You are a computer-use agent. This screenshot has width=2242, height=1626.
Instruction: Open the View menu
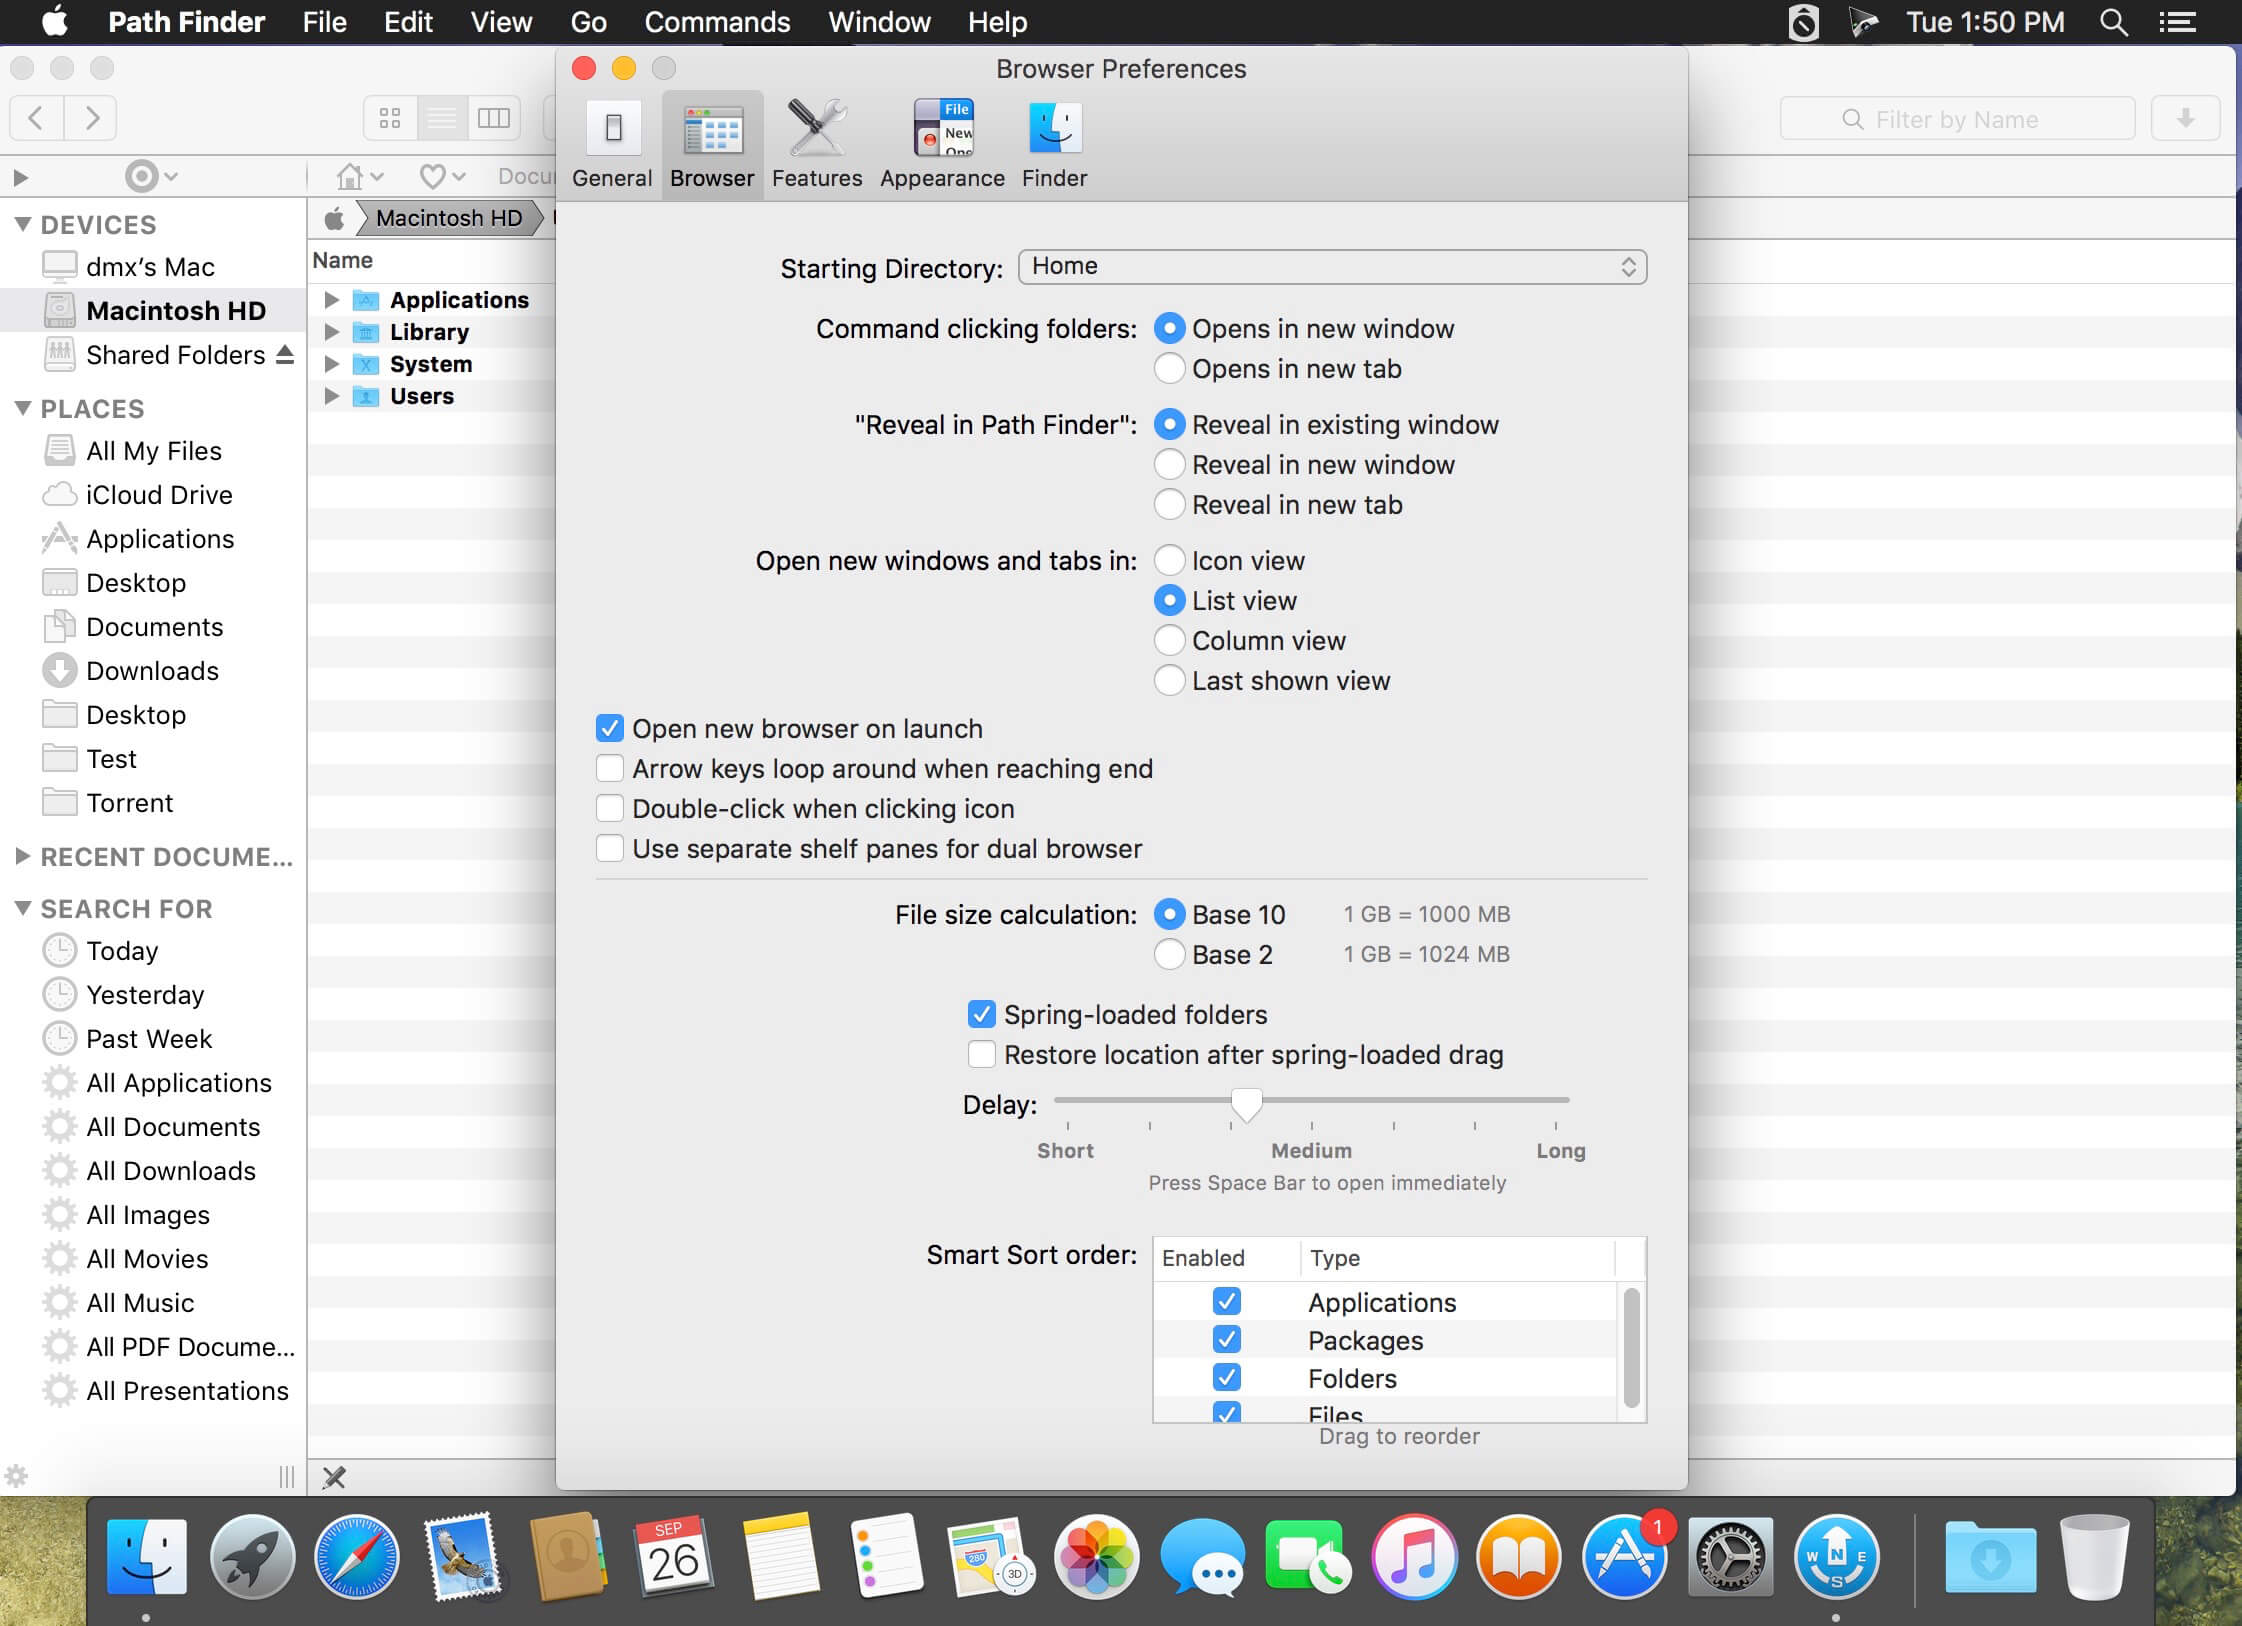coord(501,22)
